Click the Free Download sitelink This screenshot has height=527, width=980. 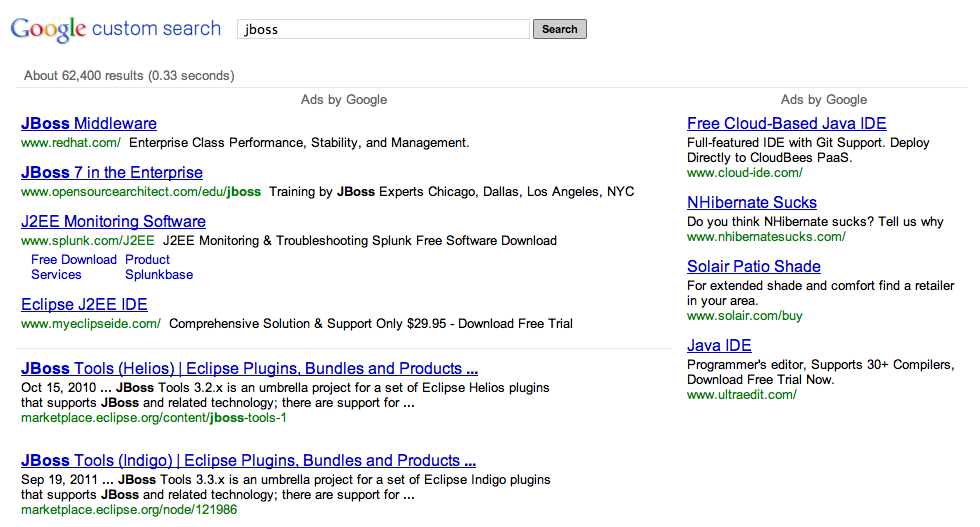(x=74, y=260)
